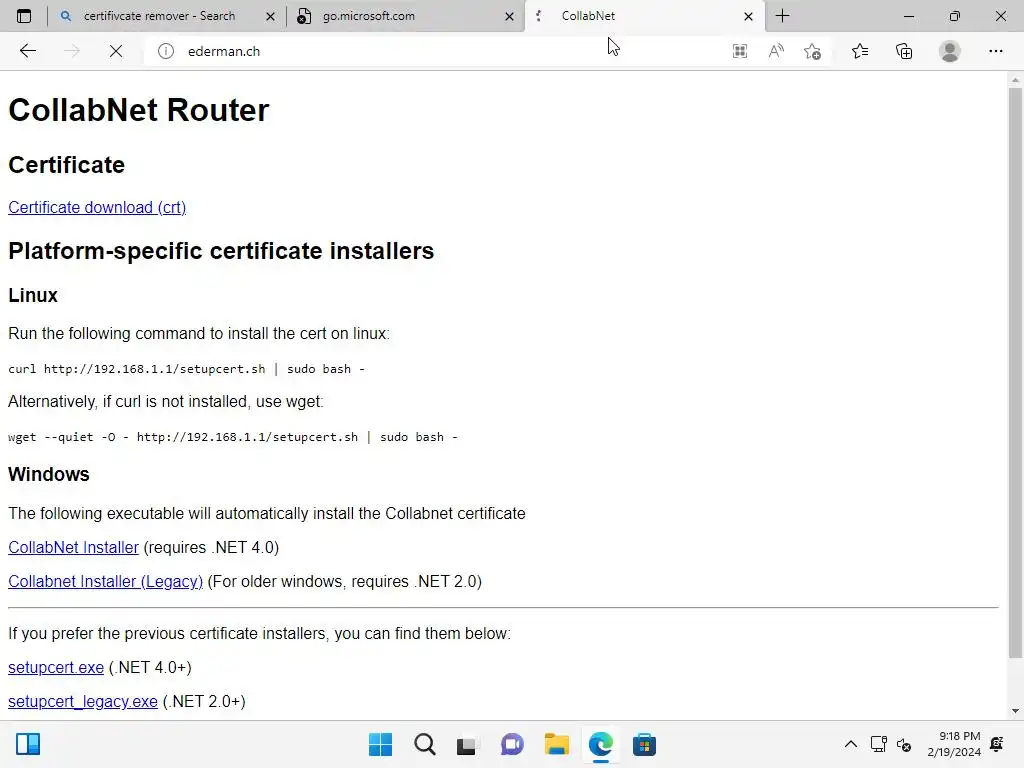View site information icon for ederman.ch
Screen dimensions: 1024x768
point(166,51)
